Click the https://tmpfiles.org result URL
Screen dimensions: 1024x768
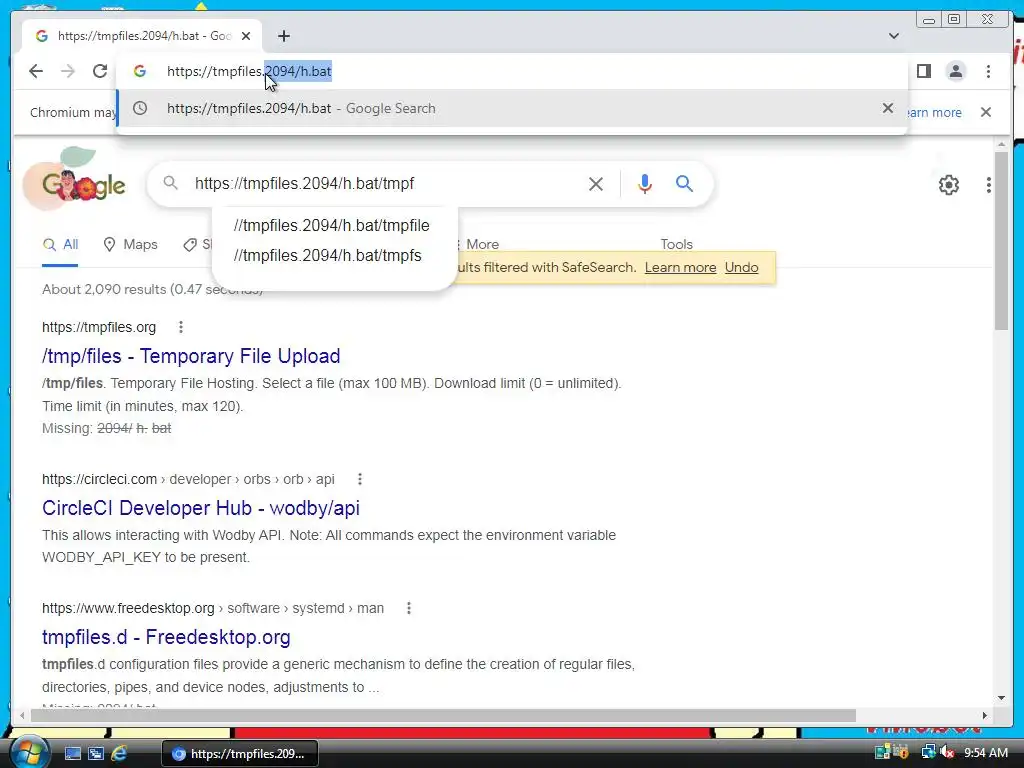[99, 327]
